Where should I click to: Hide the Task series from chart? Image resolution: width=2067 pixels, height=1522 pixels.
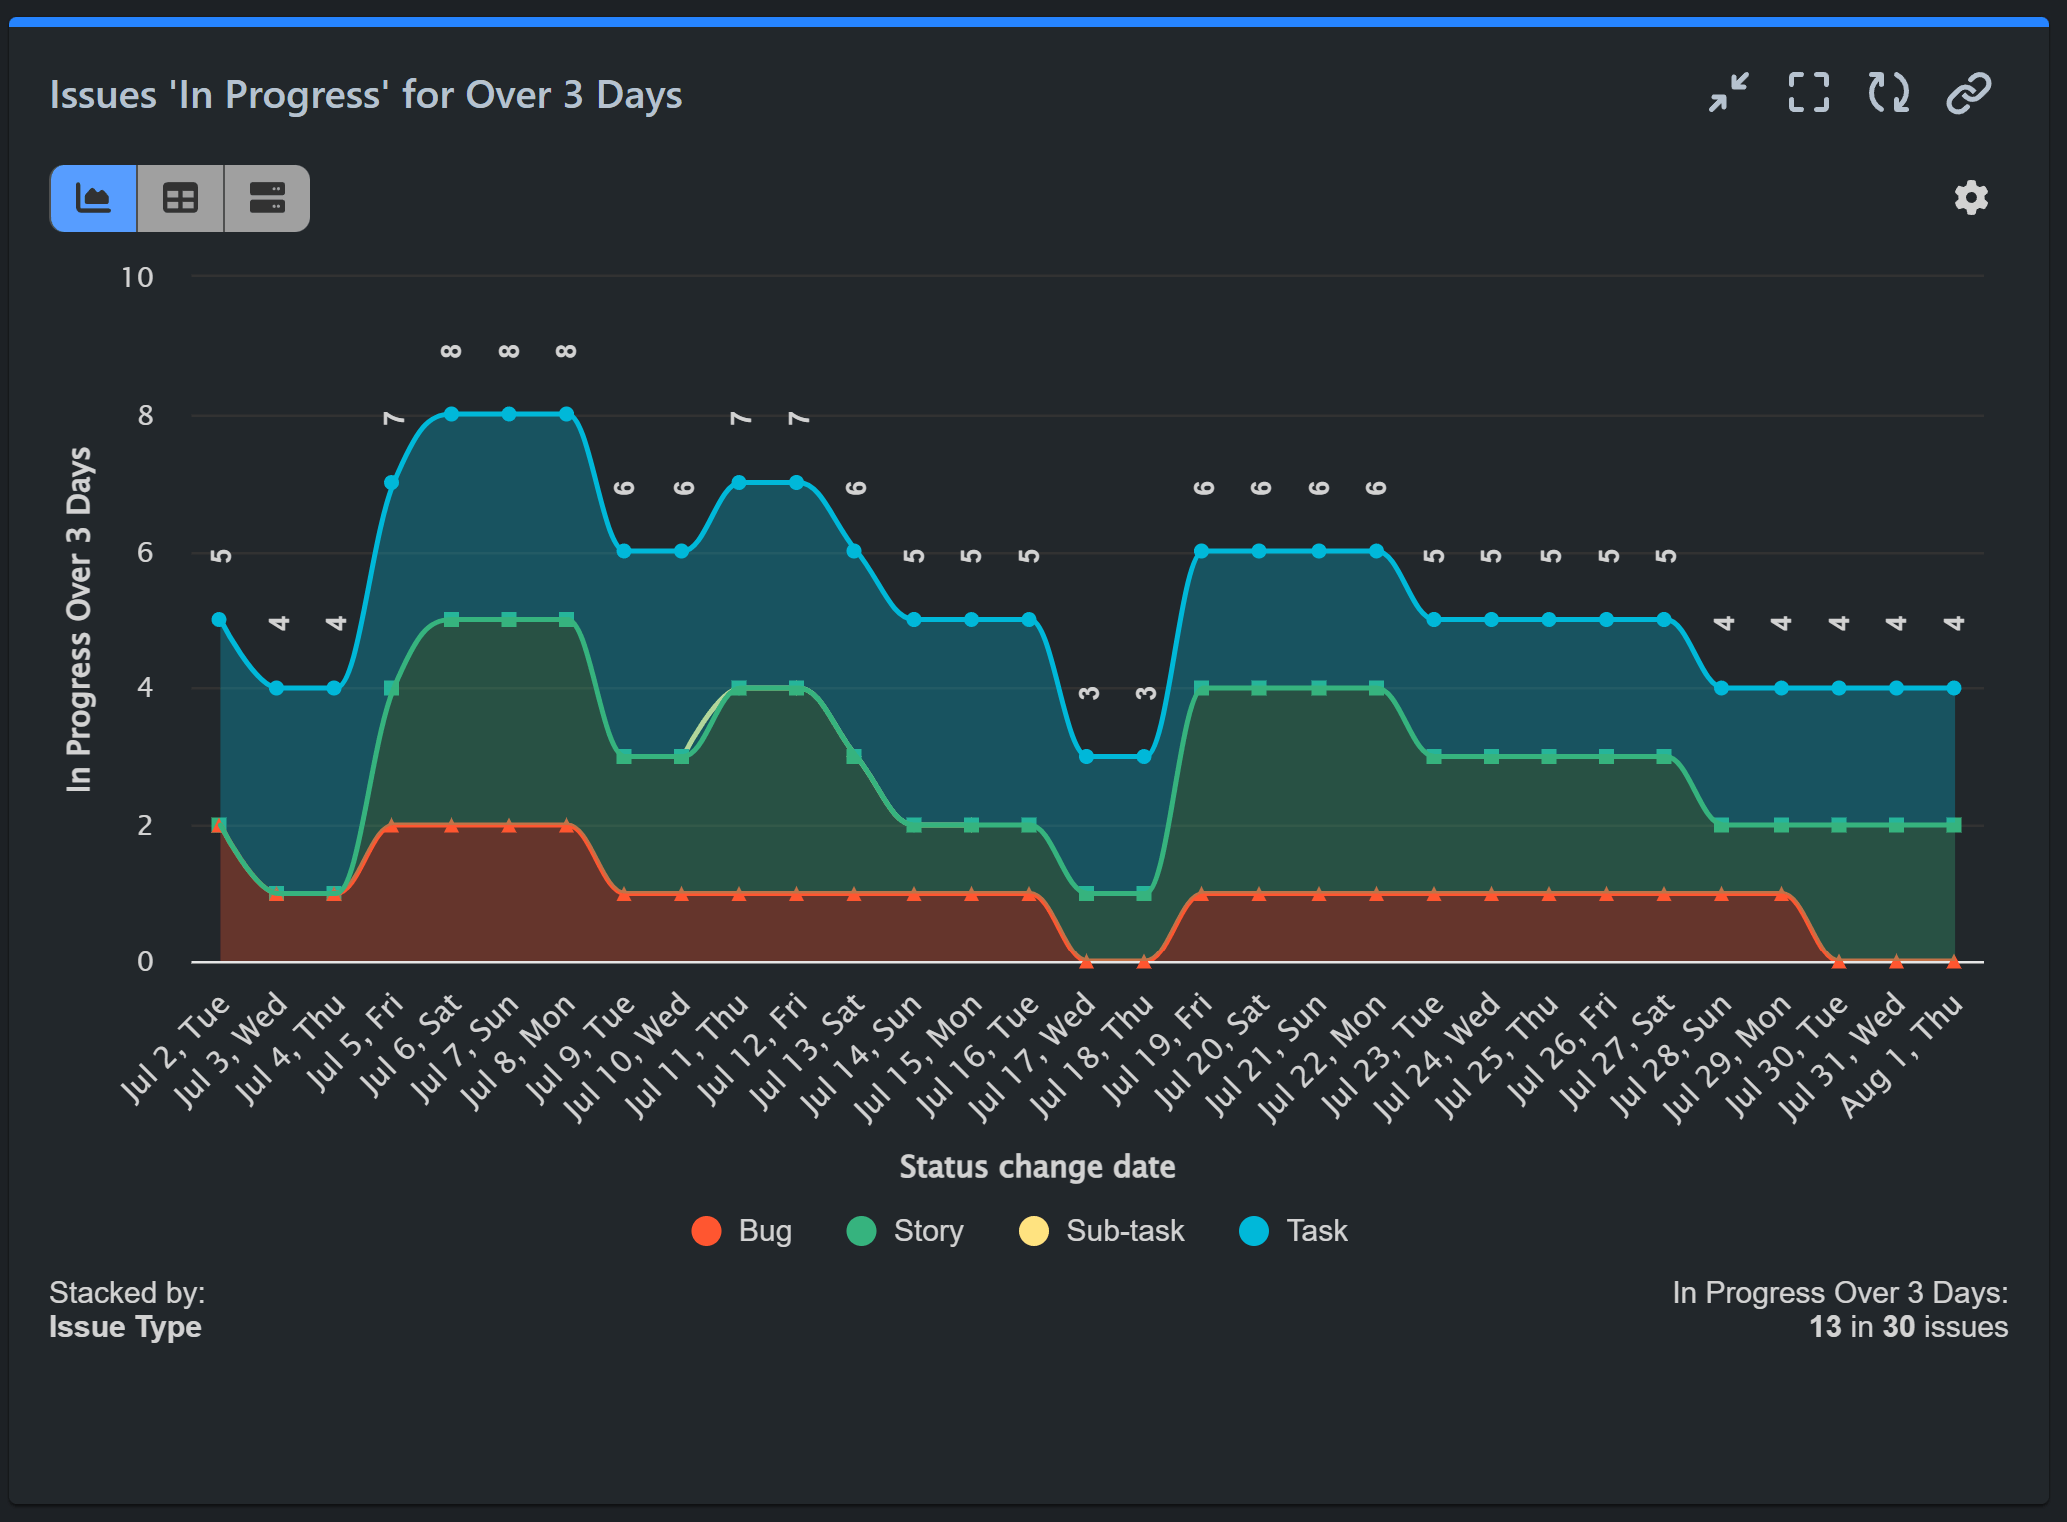pos(1293,1231)
